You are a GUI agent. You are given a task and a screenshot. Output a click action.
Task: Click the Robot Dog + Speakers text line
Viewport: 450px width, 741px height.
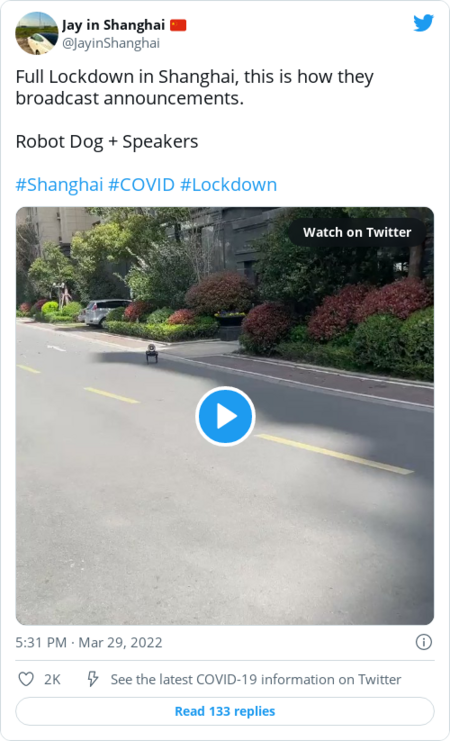(x=107, y=142)
